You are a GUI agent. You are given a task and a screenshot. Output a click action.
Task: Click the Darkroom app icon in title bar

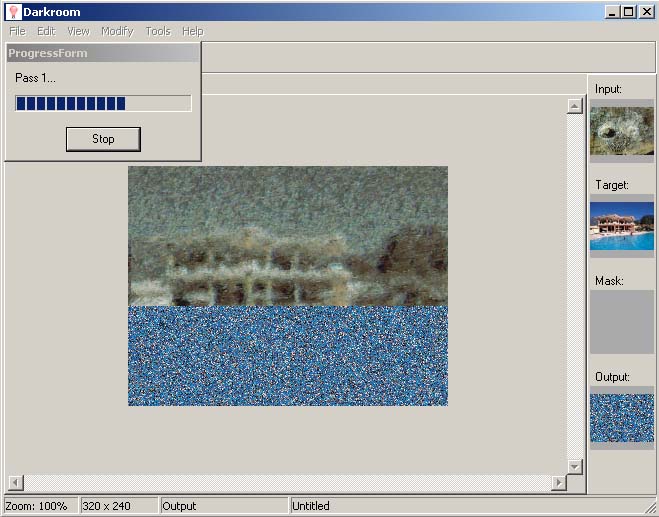pyautogui.click(x=14, y=12)
